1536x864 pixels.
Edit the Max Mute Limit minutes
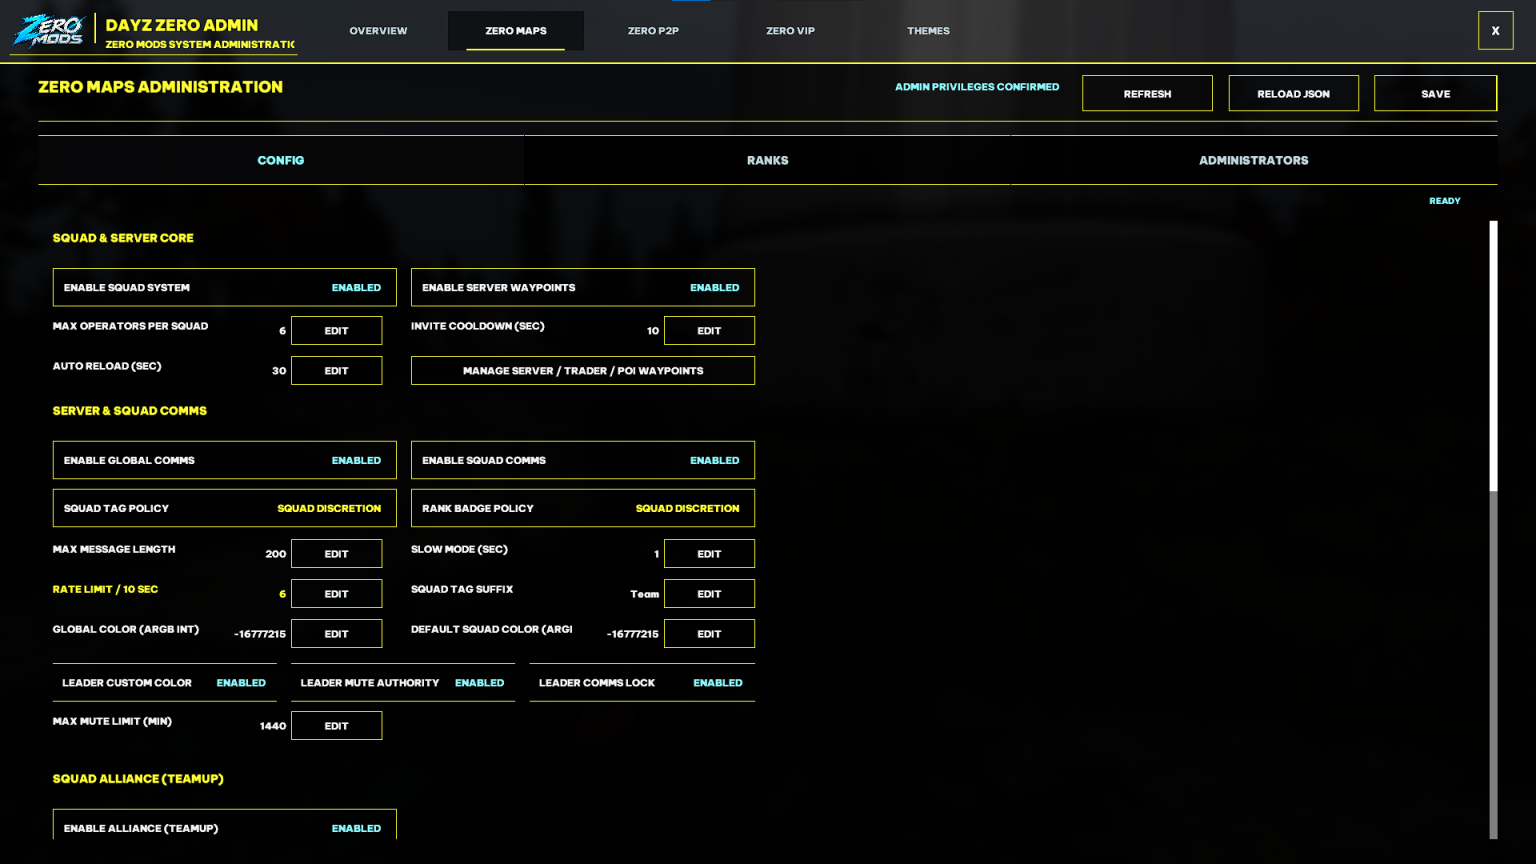pyautogui.click(x=336, y=725)
